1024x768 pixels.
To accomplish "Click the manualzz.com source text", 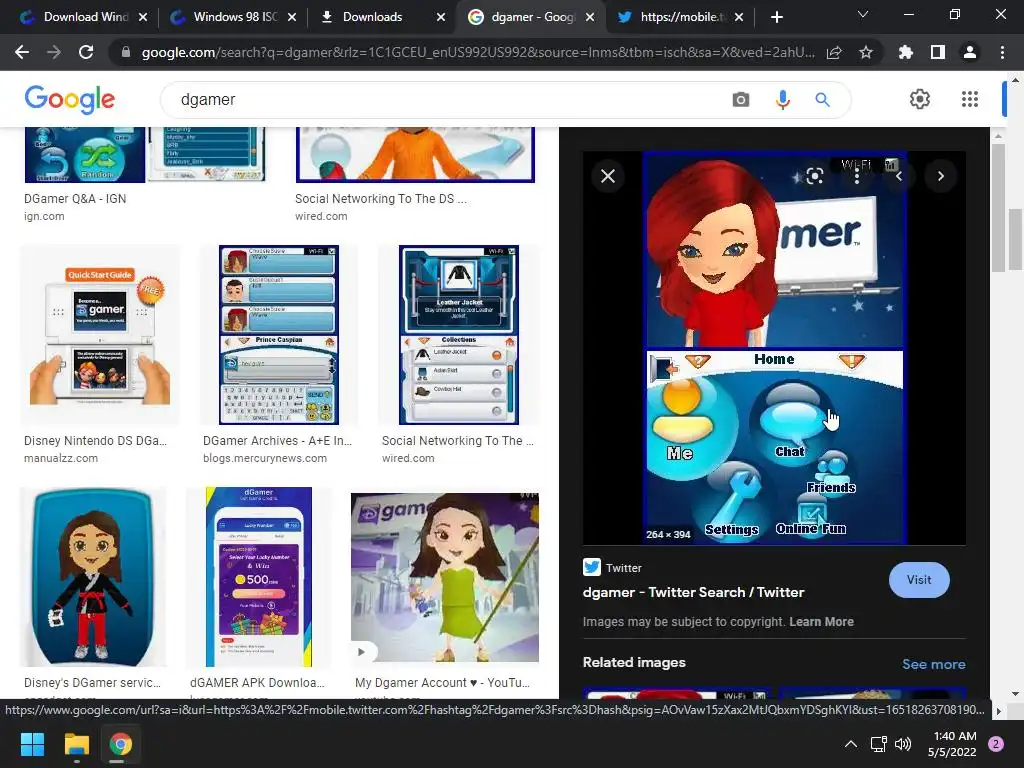I will (x=61, y=458).
